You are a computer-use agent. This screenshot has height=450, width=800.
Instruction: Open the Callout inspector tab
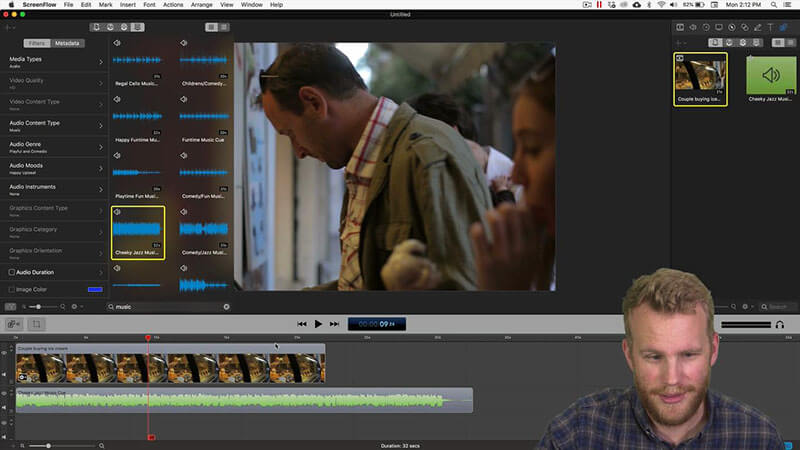point(732,27)
